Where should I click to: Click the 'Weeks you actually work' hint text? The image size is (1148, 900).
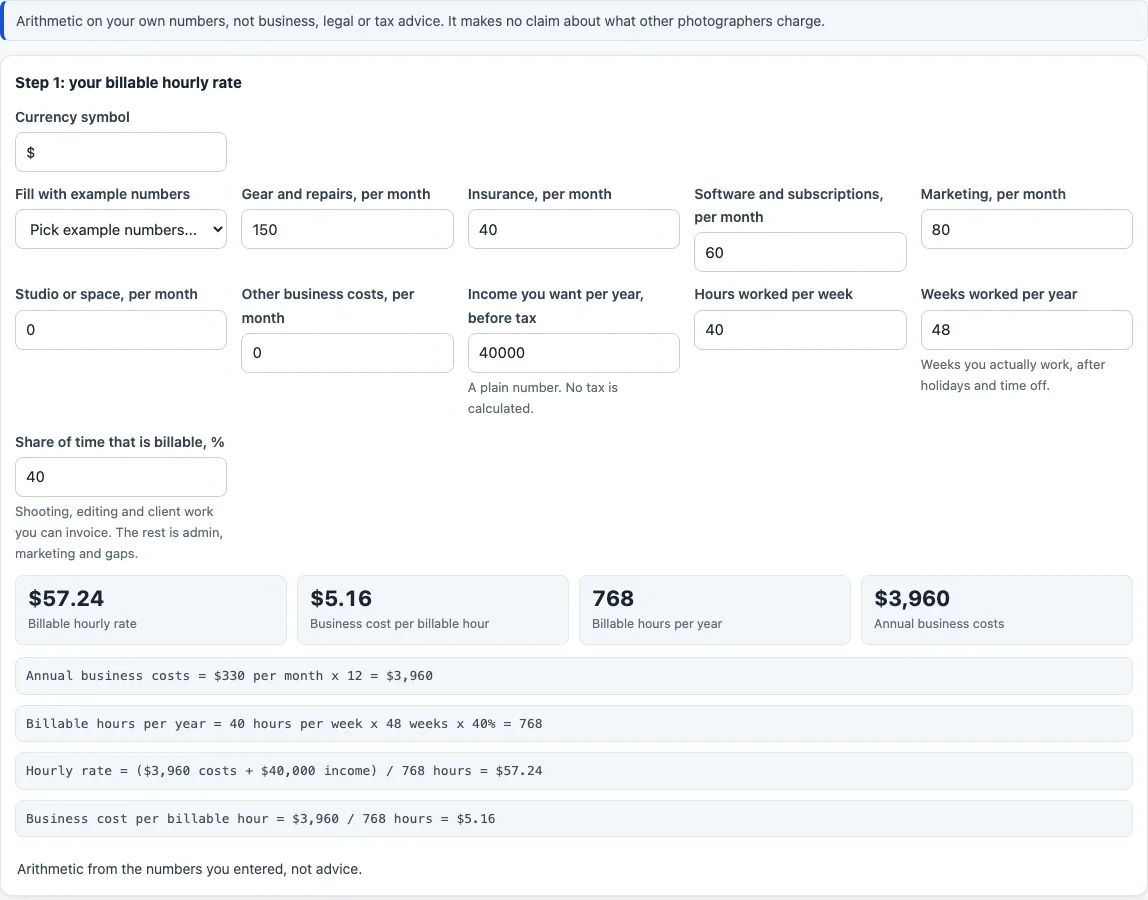(1013, 375)
